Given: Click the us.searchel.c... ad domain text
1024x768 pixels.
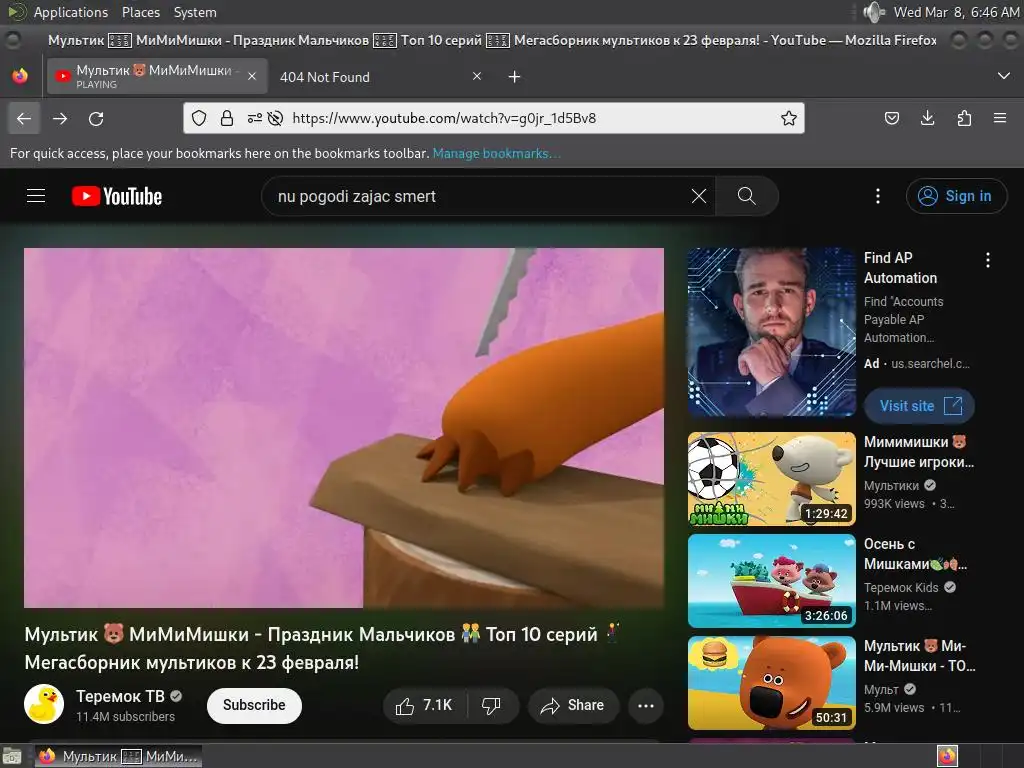Looking at the screenshot, I should coord(930,364).
